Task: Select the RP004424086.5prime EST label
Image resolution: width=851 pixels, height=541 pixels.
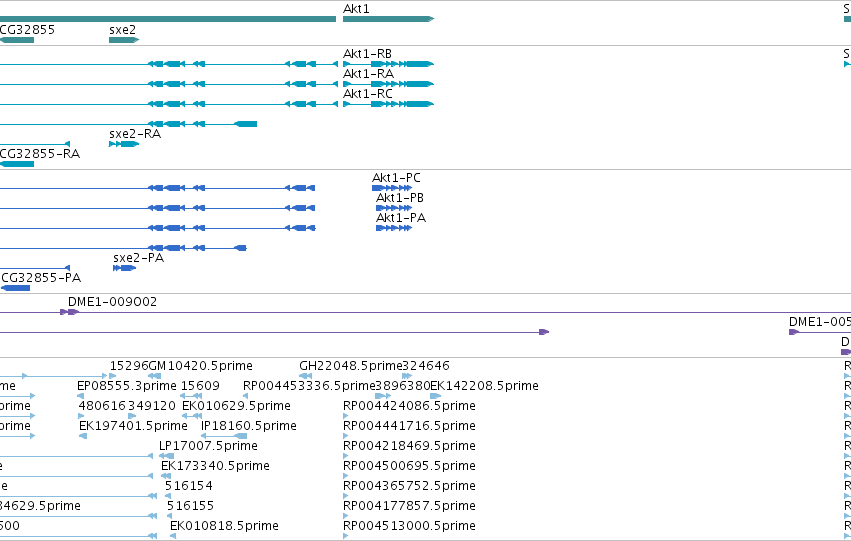Action: [x=409, y=406]
